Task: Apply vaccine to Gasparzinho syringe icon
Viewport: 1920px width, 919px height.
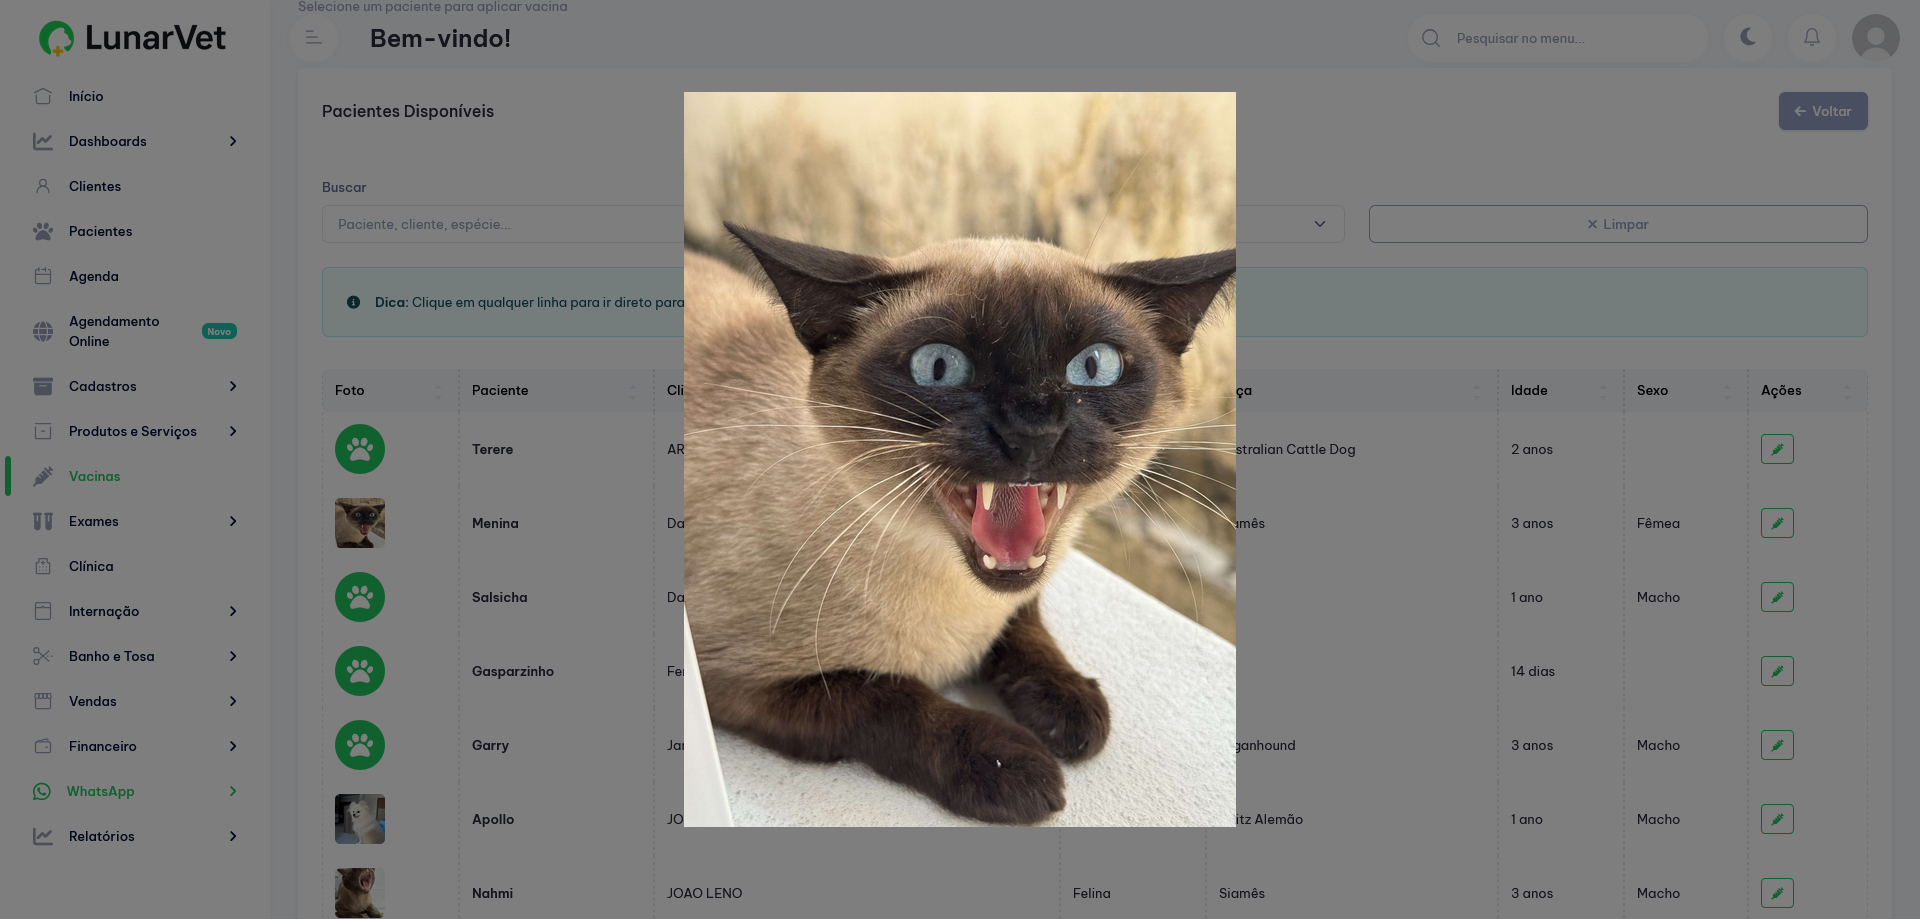Action: coord(1777,671)
